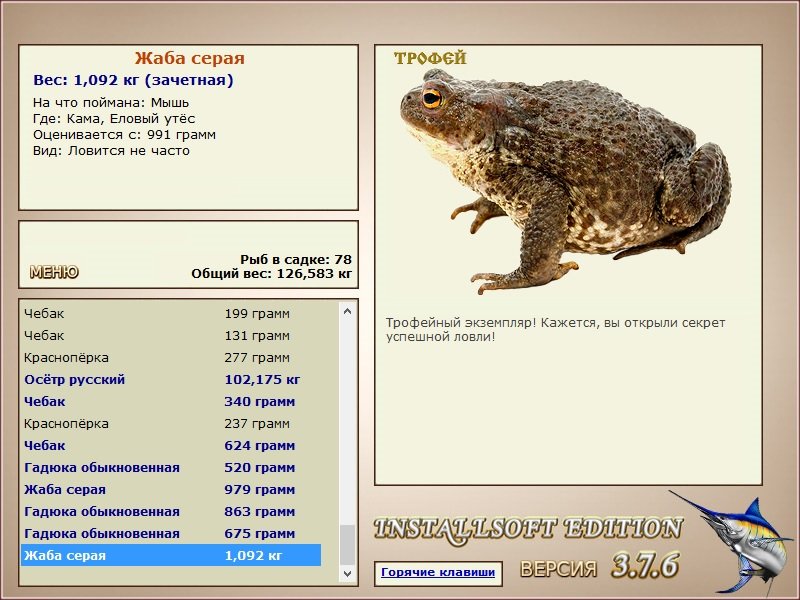The width and height of the screenshot is (800, 600).
Task: Select the Краснопёрка row weighing 237 грамм
Action: (x=171, y=423)
